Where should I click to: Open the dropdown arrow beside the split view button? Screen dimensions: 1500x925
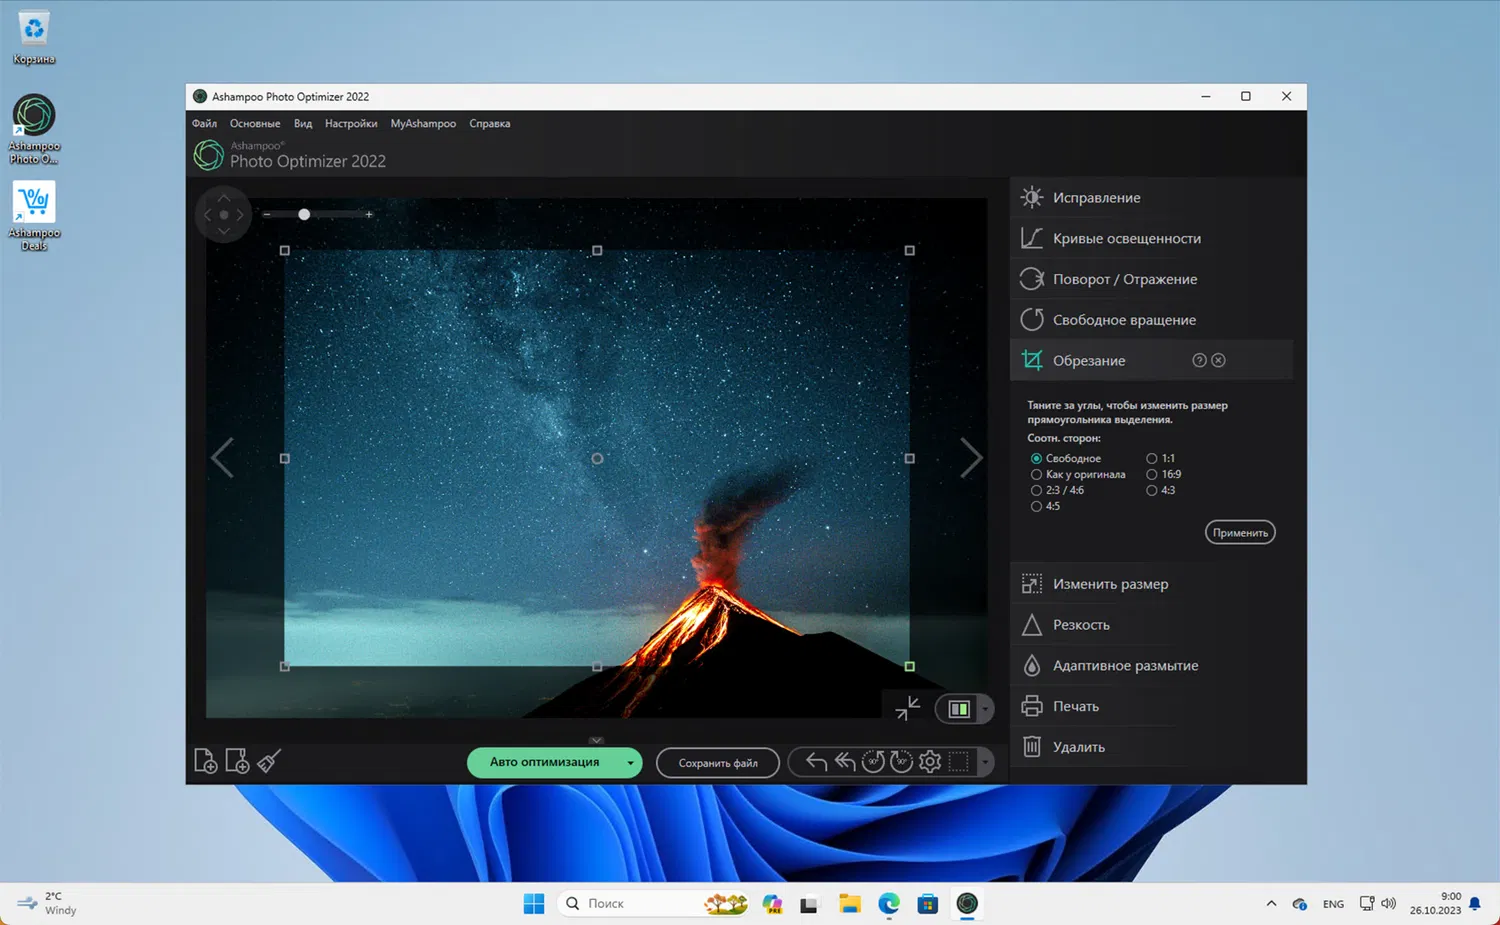[x=985, y=709]
